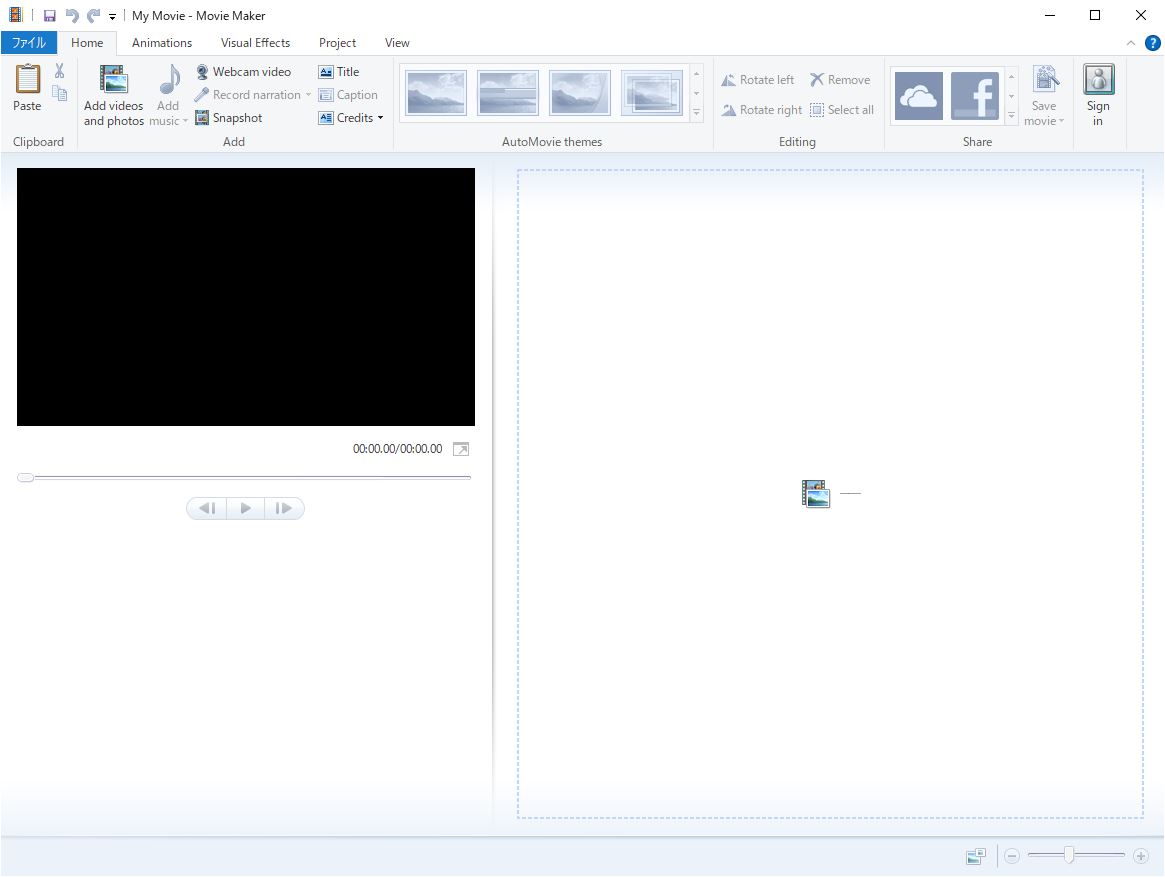Screen dimensions: 1165x877
Task: Step to previous frame
Action: pos(207,508)
